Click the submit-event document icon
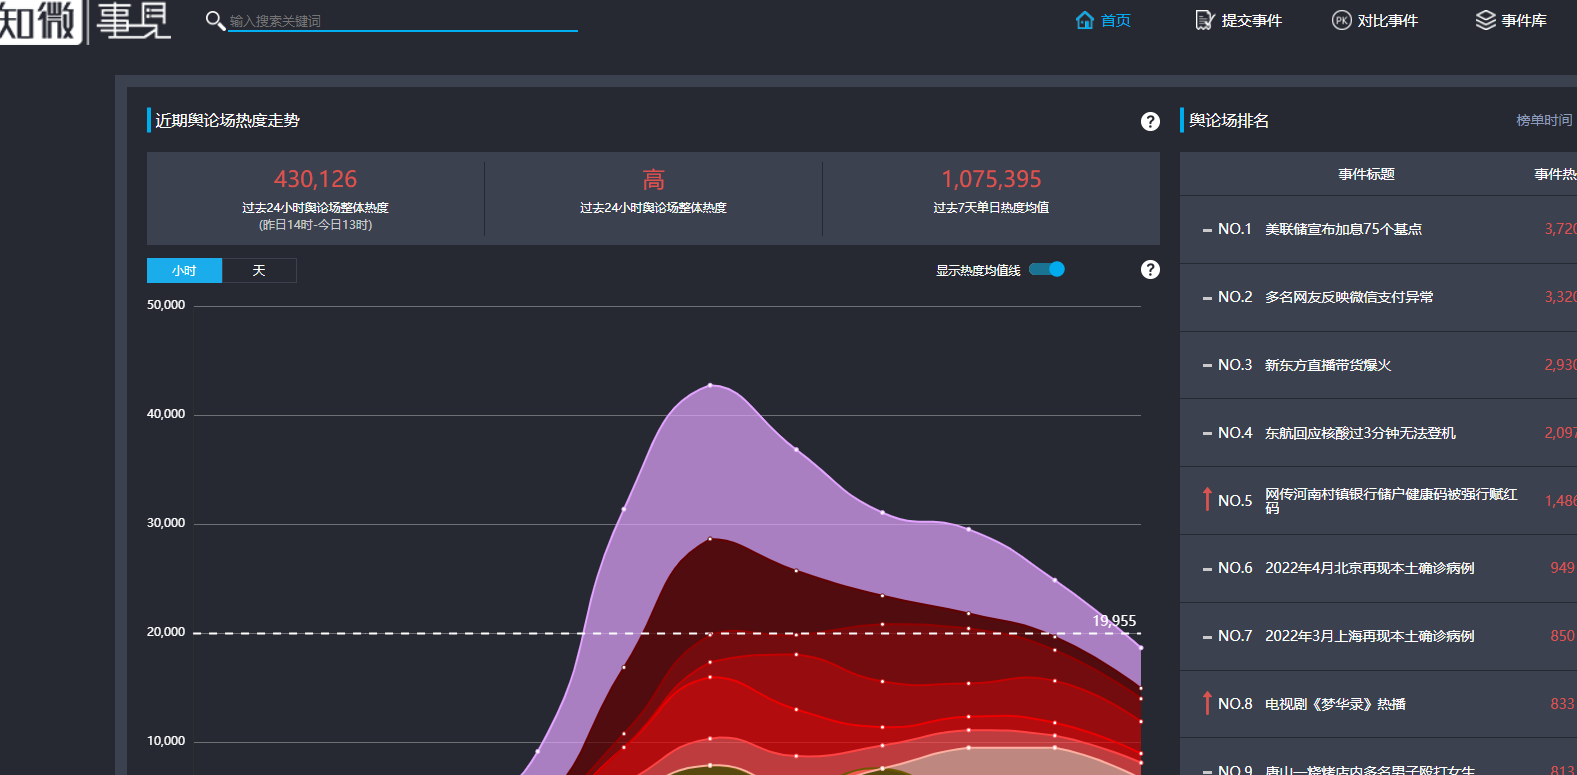 (1205, 20)
